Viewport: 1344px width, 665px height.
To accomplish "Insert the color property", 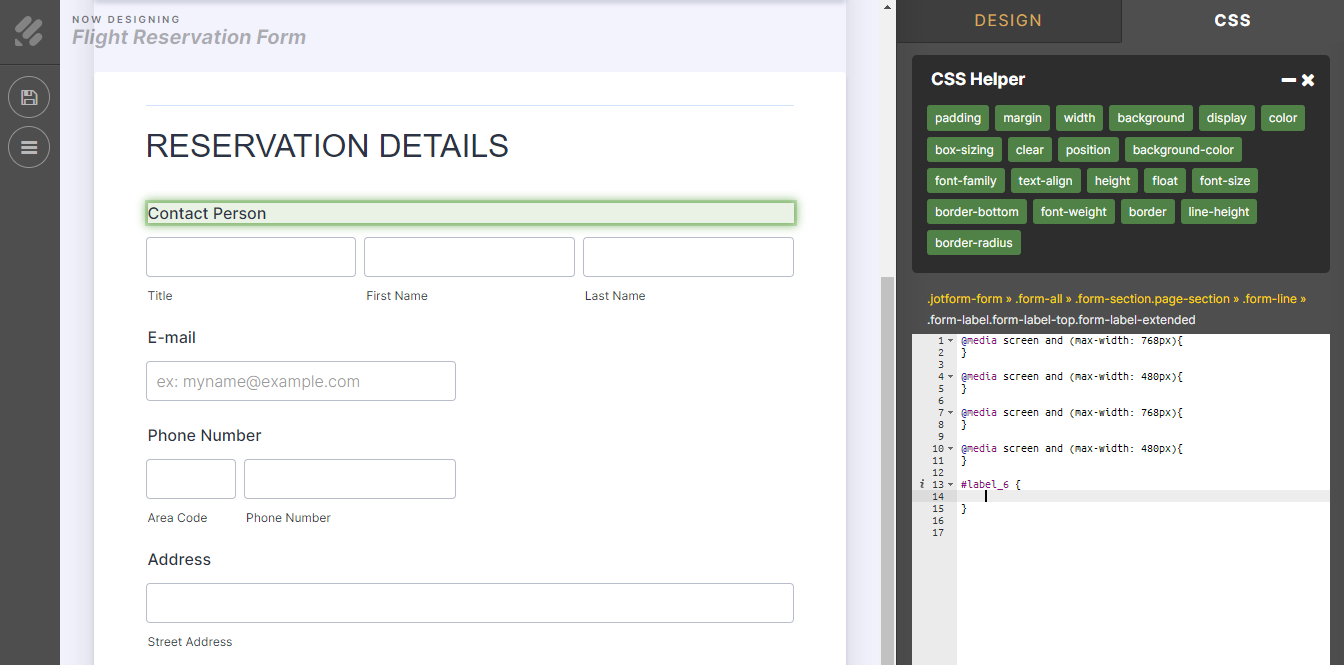I will 1283,118.
